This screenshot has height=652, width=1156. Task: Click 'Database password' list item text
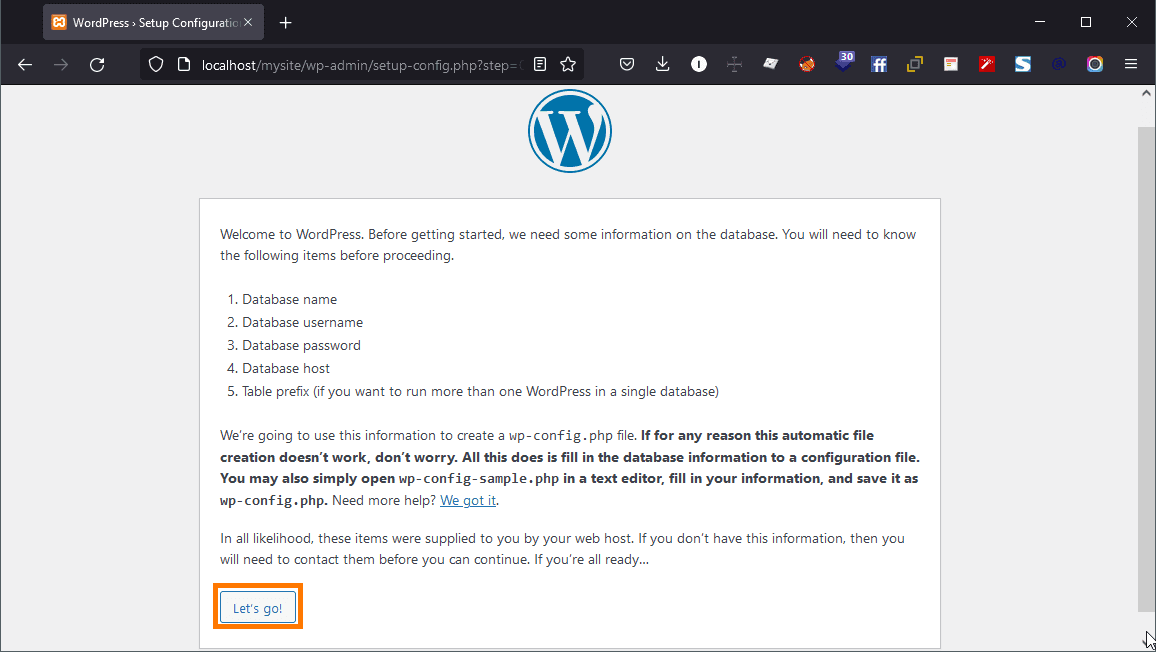click(302, 345)
